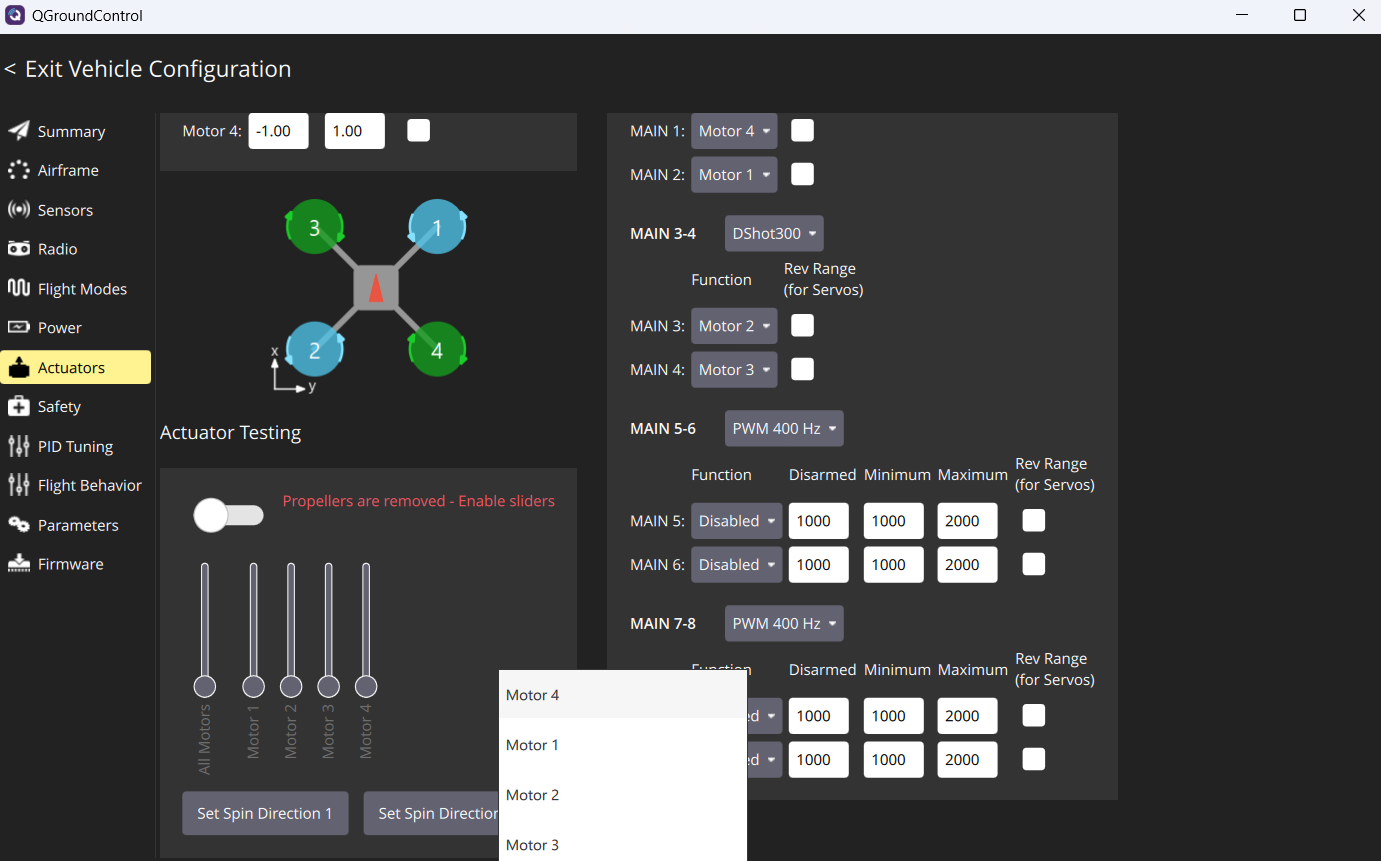The image size is (1381, 861).
Task: Expand the MAIN 5-6 PWM 400 Hz dropdown
Action: pyautogui.click(x=784, y=428)
